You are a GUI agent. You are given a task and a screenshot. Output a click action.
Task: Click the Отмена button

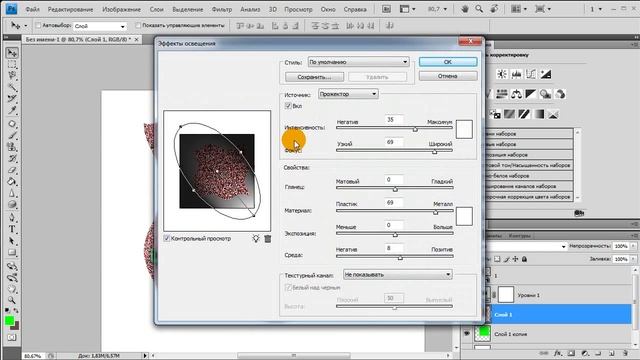tap(448, 76)
